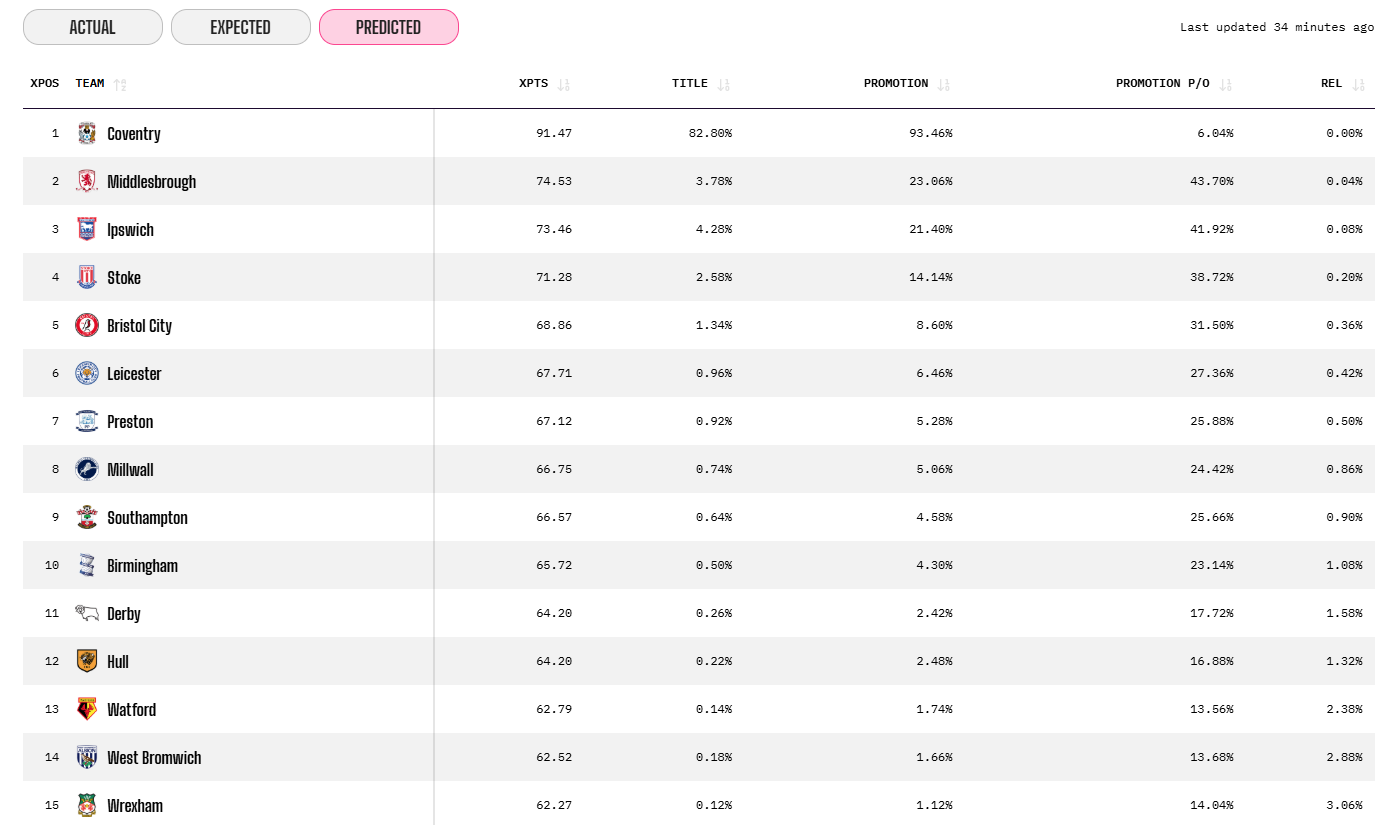Image resolution: width=1397 pixels, height=825 pixels.
Task: Click the Wrexham club crest icon
Action: click(87, 805)
